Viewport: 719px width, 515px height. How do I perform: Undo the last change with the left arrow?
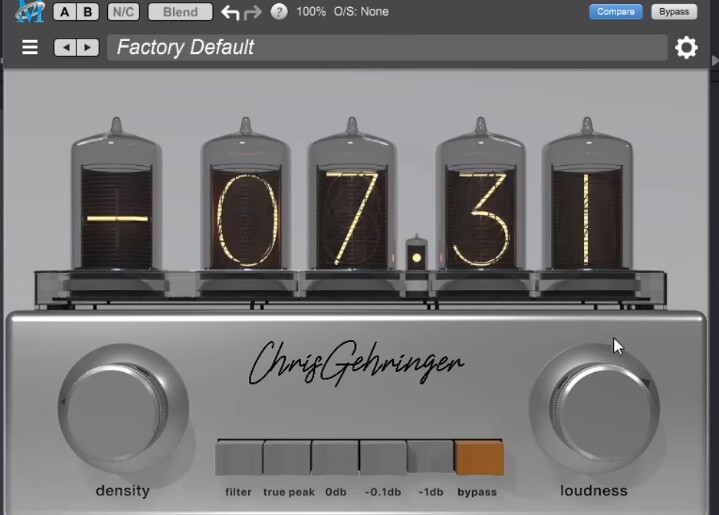[230, 12]
